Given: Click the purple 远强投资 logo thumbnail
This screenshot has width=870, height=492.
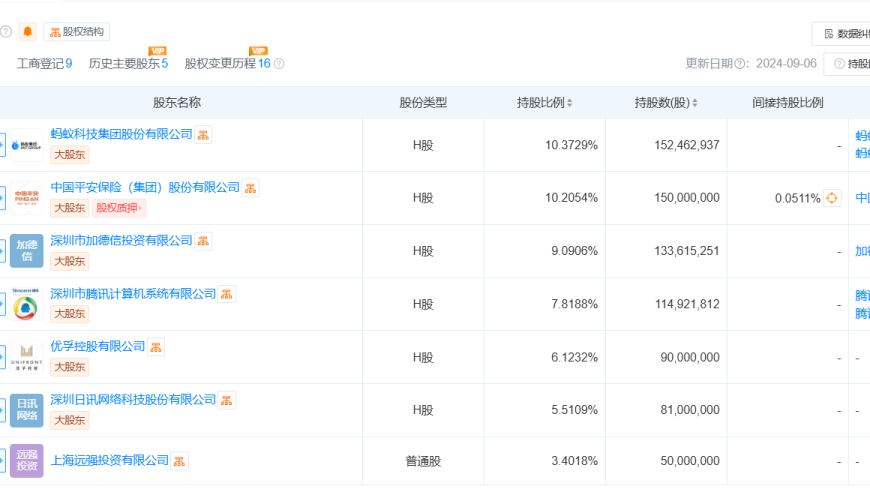Looking at the screenshot, I should pos(27,461).
